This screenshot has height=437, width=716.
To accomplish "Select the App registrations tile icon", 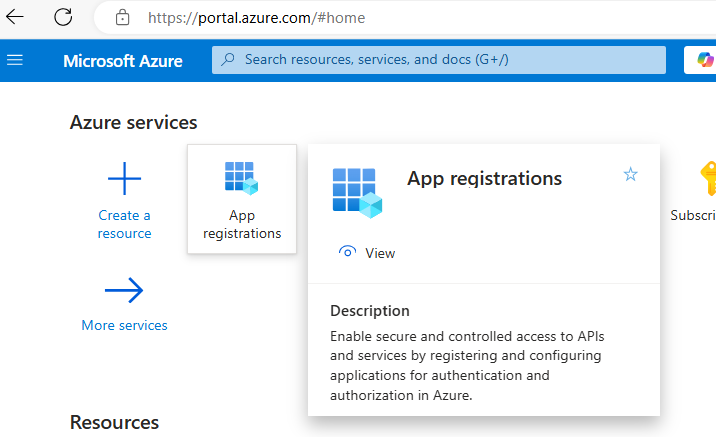I will (241, 178).
